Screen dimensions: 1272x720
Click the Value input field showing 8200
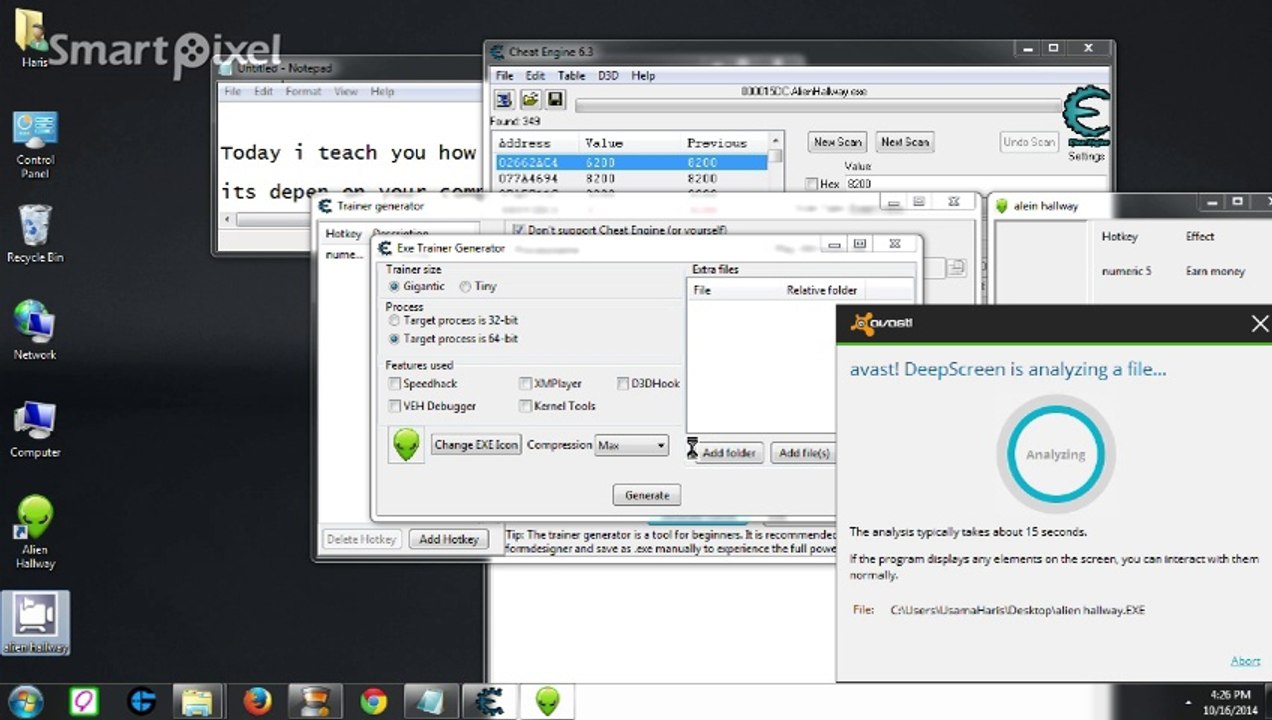click(x=975, y=184)
